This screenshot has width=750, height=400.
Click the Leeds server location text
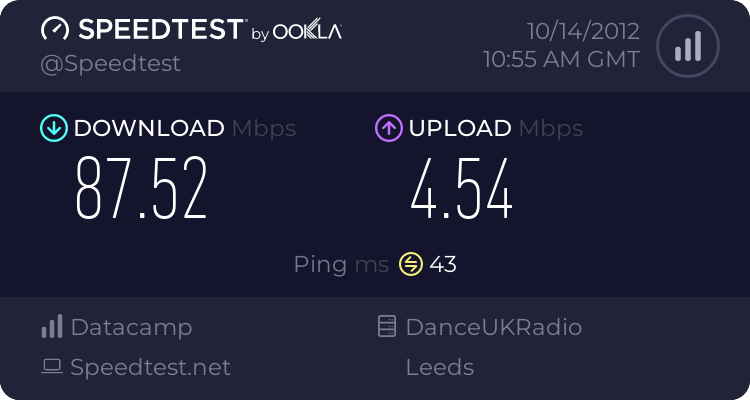[439, 367]
